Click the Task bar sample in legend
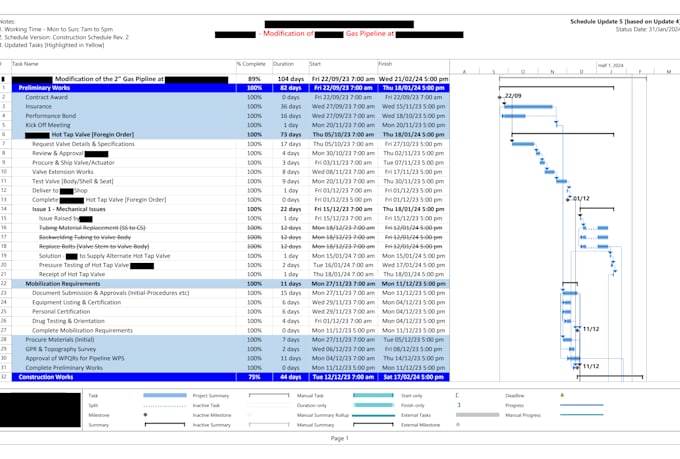680x459 pixels. [x=165, y=395]
